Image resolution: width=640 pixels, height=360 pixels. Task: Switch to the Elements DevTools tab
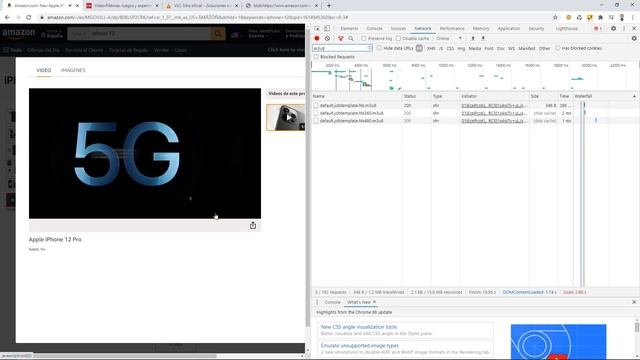(349, 29)
